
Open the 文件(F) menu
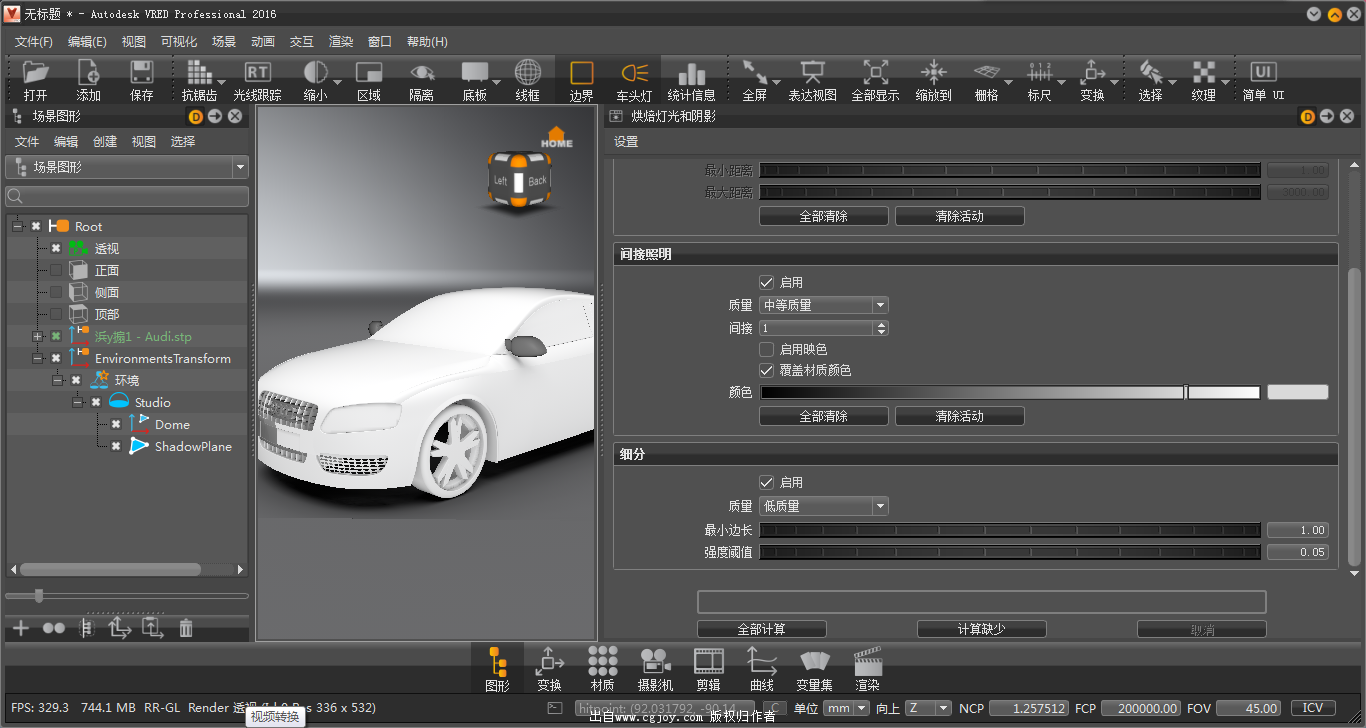coord(33,42)
